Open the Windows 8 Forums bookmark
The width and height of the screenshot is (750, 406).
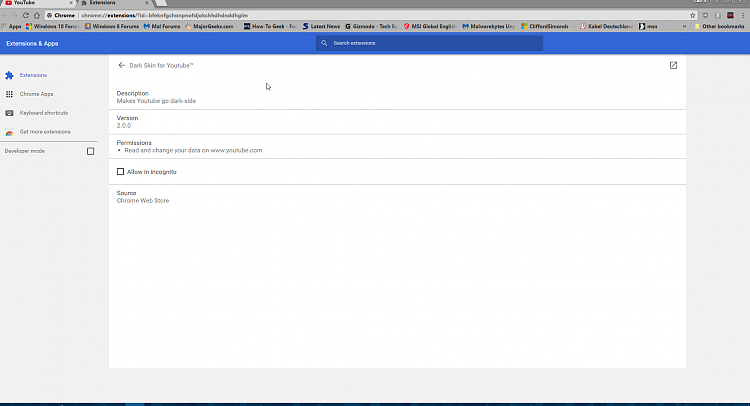pos(111,26)
